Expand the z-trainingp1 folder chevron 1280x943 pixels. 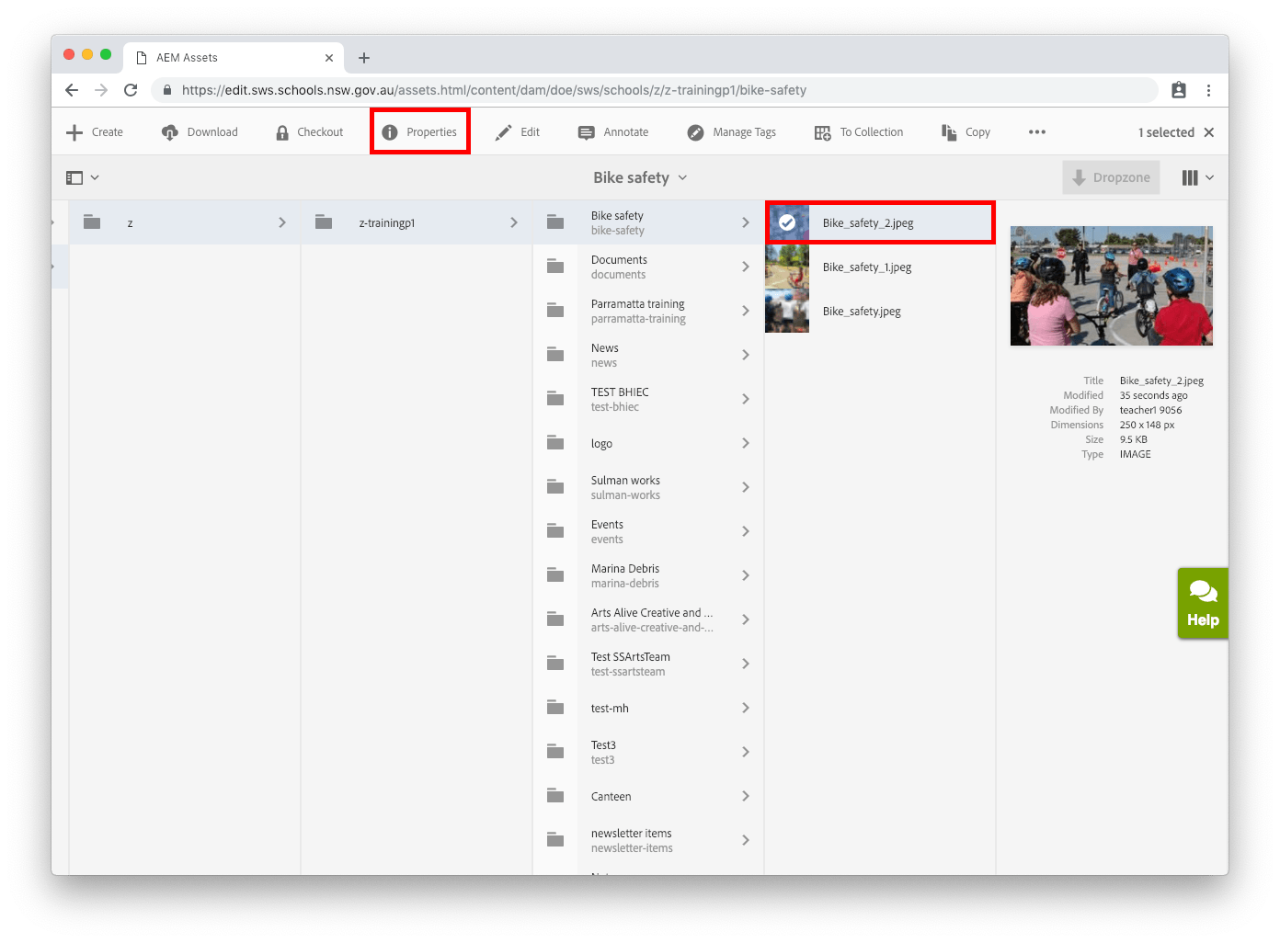514,223
